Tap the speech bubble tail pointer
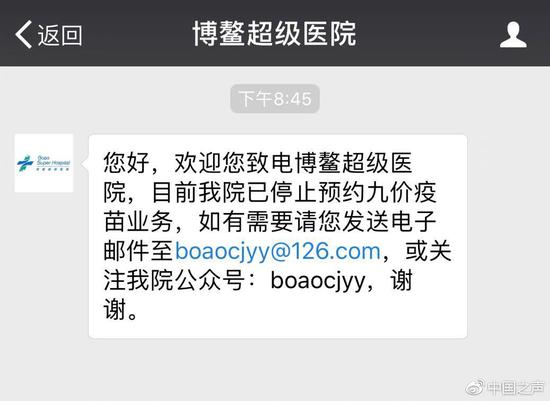The image size is (550, 401). (85, 163)
